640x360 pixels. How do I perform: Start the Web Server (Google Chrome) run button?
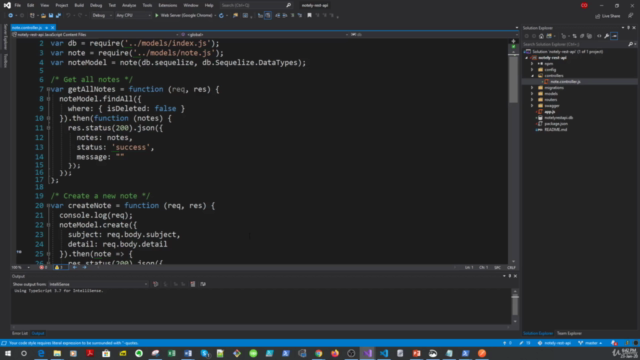point(183,16)
